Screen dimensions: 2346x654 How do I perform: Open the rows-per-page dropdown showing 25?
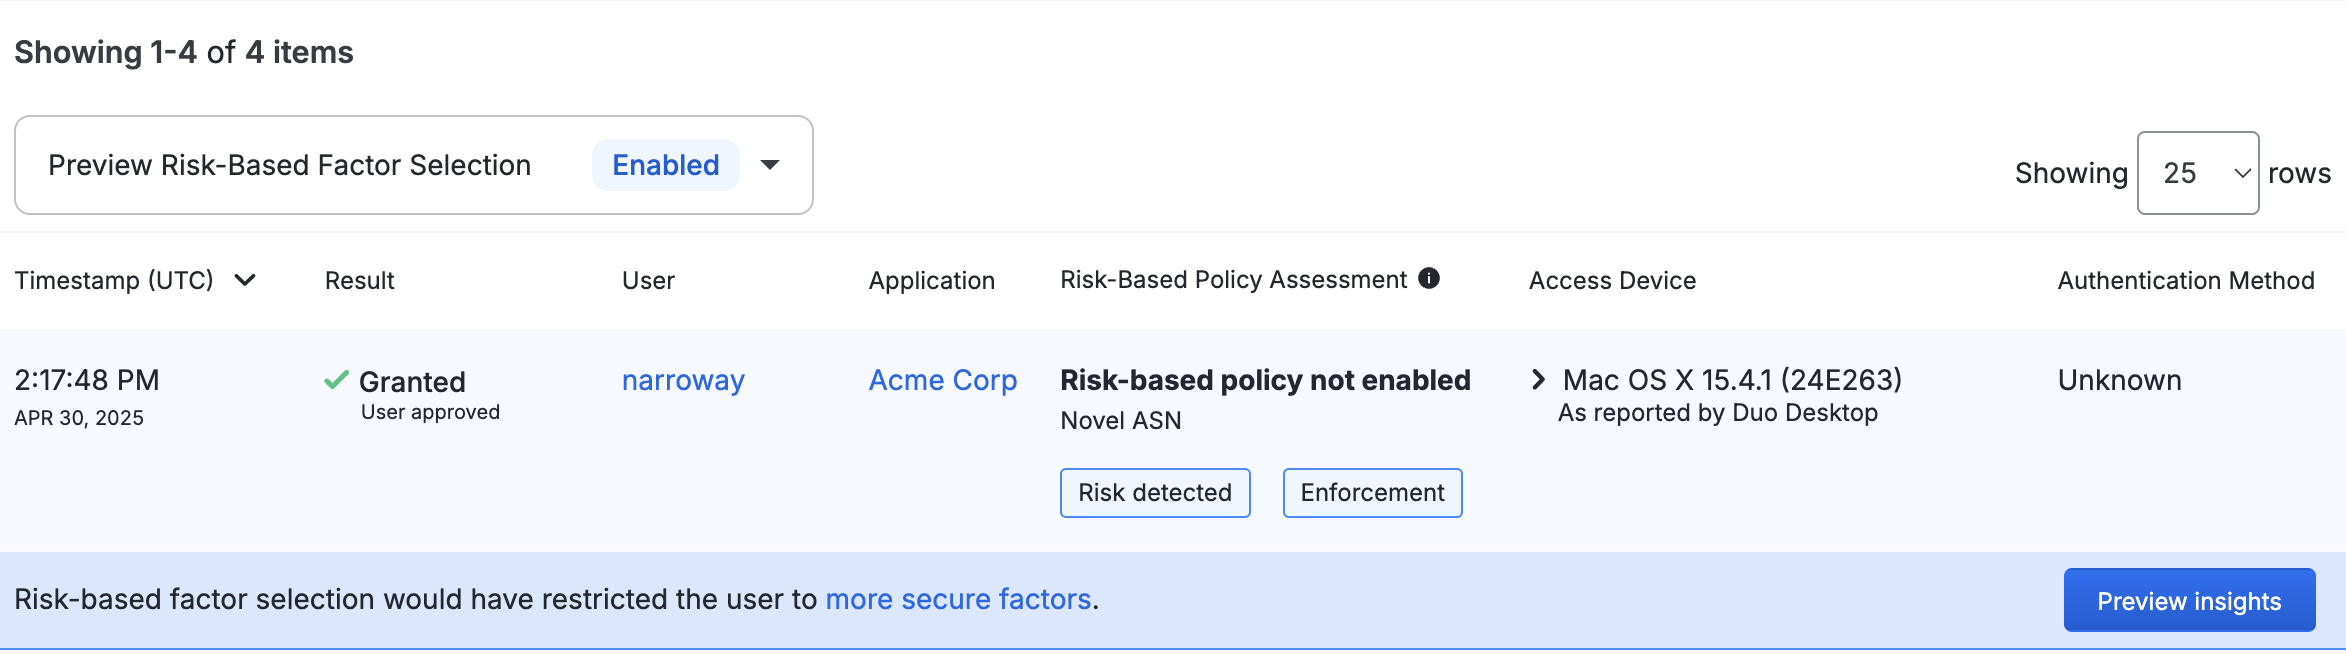tap(2197, 172)
